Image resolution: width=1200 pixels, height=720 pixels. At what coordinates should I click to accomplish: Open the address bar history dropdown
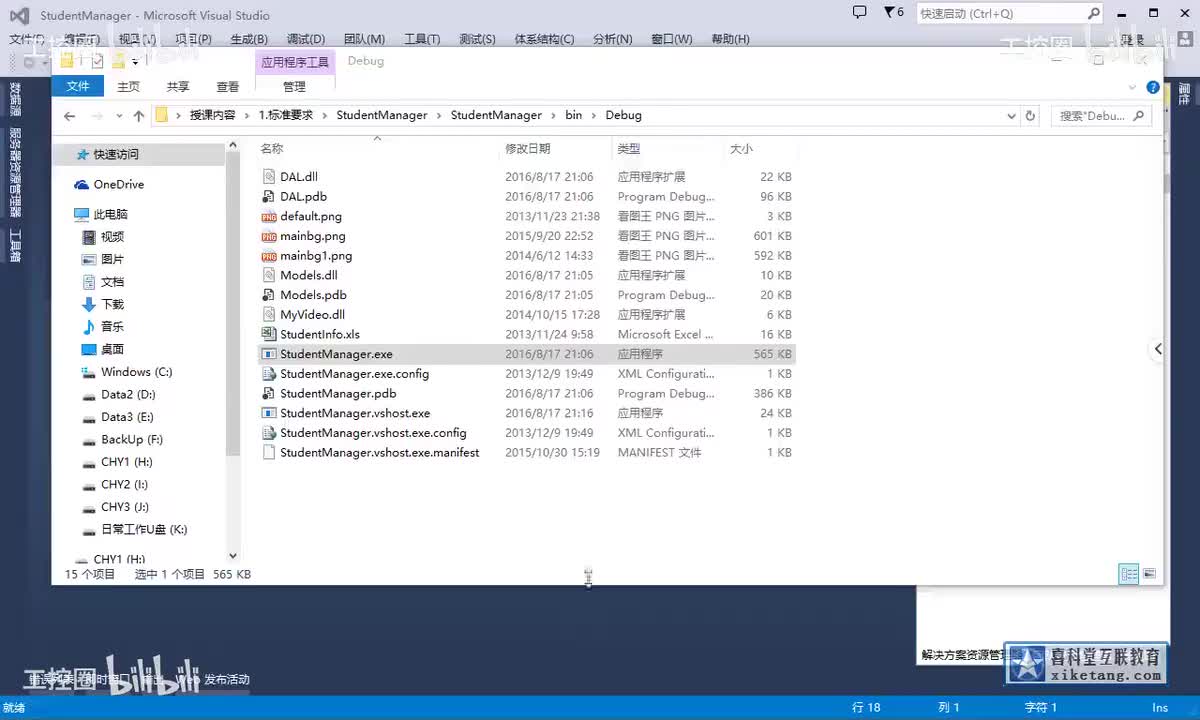tap(1009, 115)
